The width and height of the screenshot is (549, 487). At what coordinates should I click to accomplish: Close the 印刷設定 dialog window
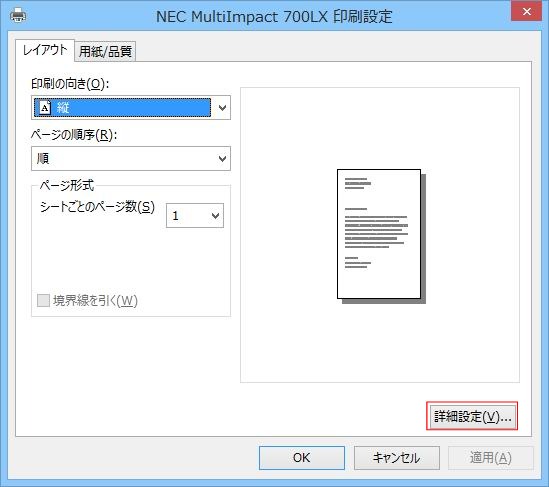[x=526, y=11]
